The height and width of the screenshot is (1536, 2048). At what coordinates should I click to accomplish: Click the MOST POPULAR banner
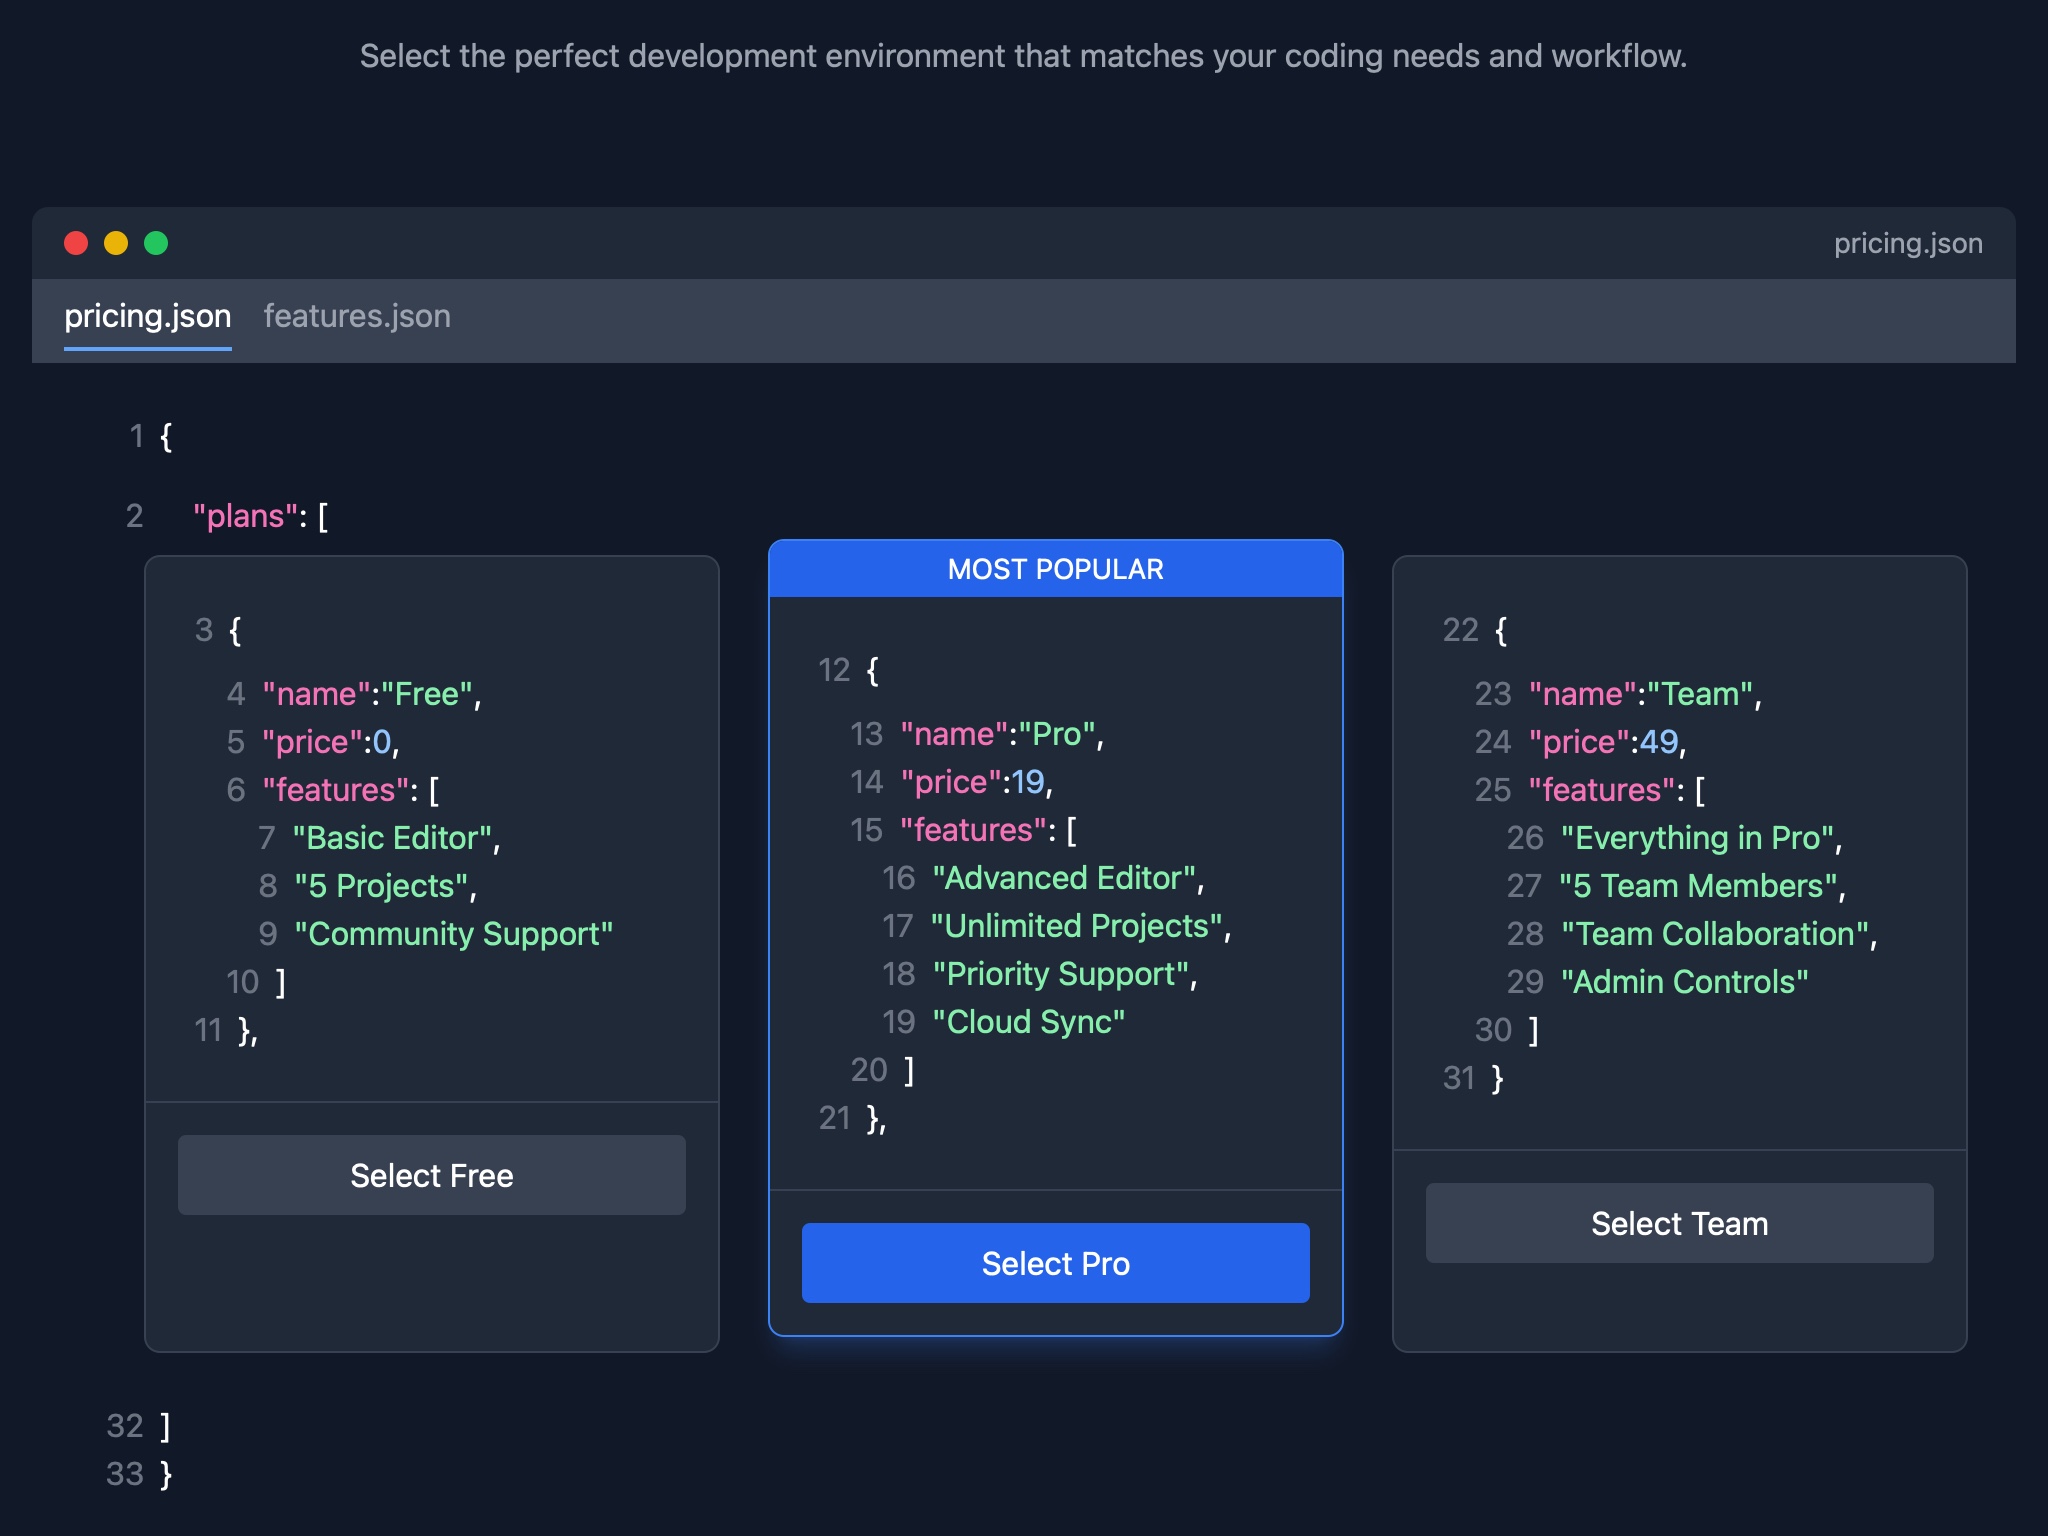[1055, 568]
